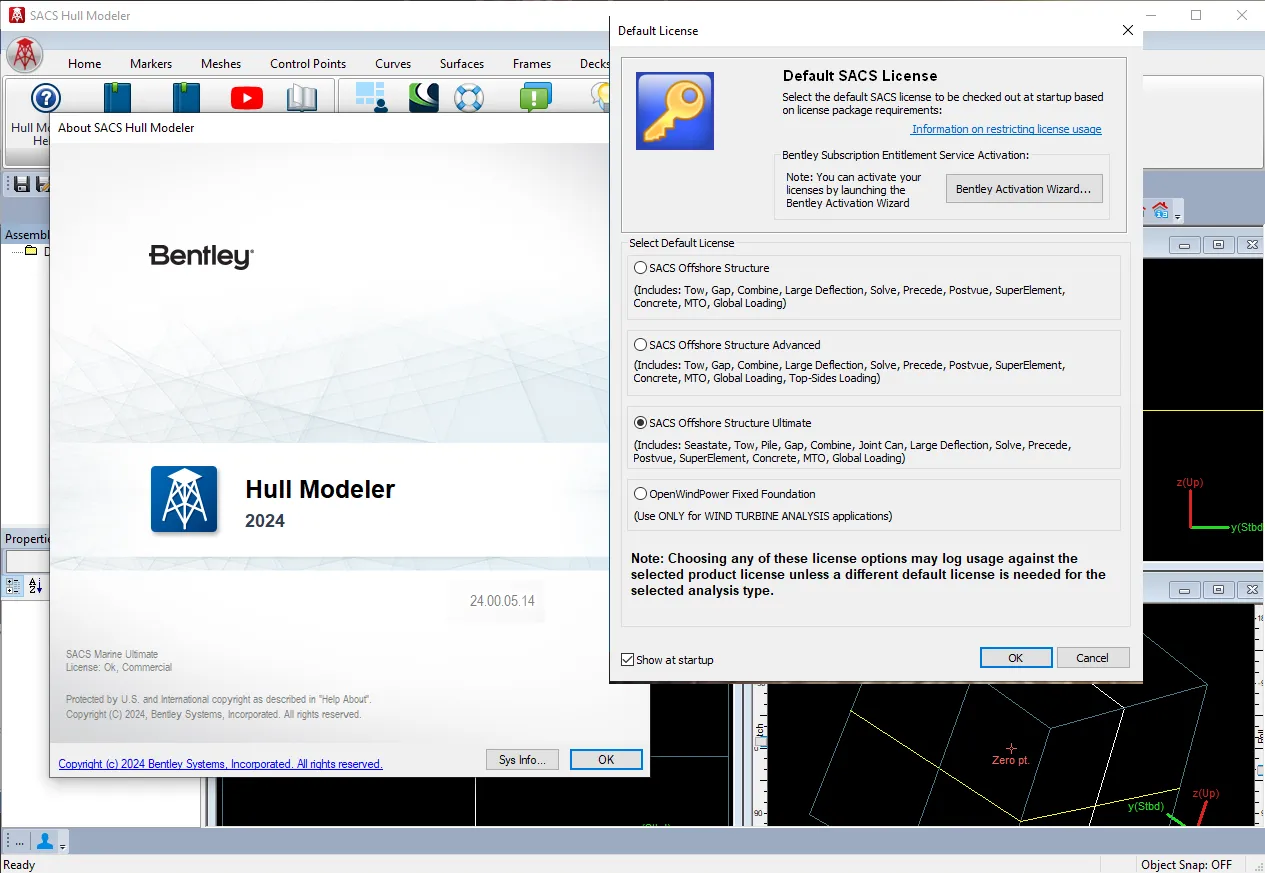Viewport: 1265px width, 873px height.
Task: Switch to the Meshes ribbon tab
Action: (x=221, y=64)
